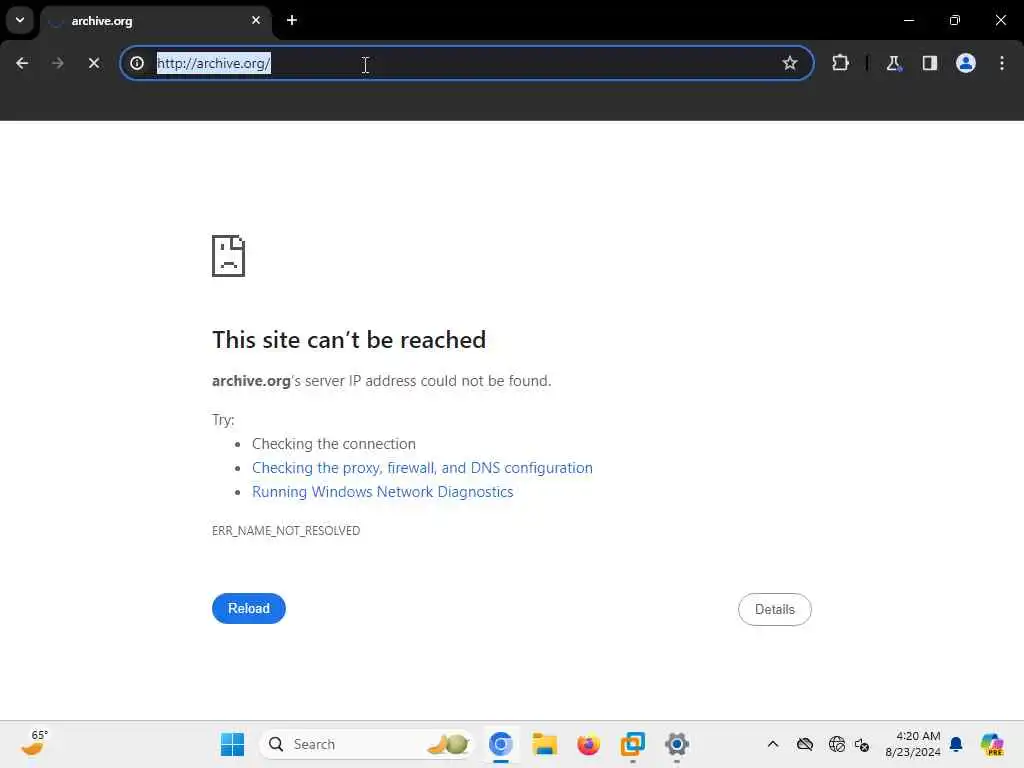1024x768 pixels.
Task: View site information icon in address bar
Action: (137, 63)
